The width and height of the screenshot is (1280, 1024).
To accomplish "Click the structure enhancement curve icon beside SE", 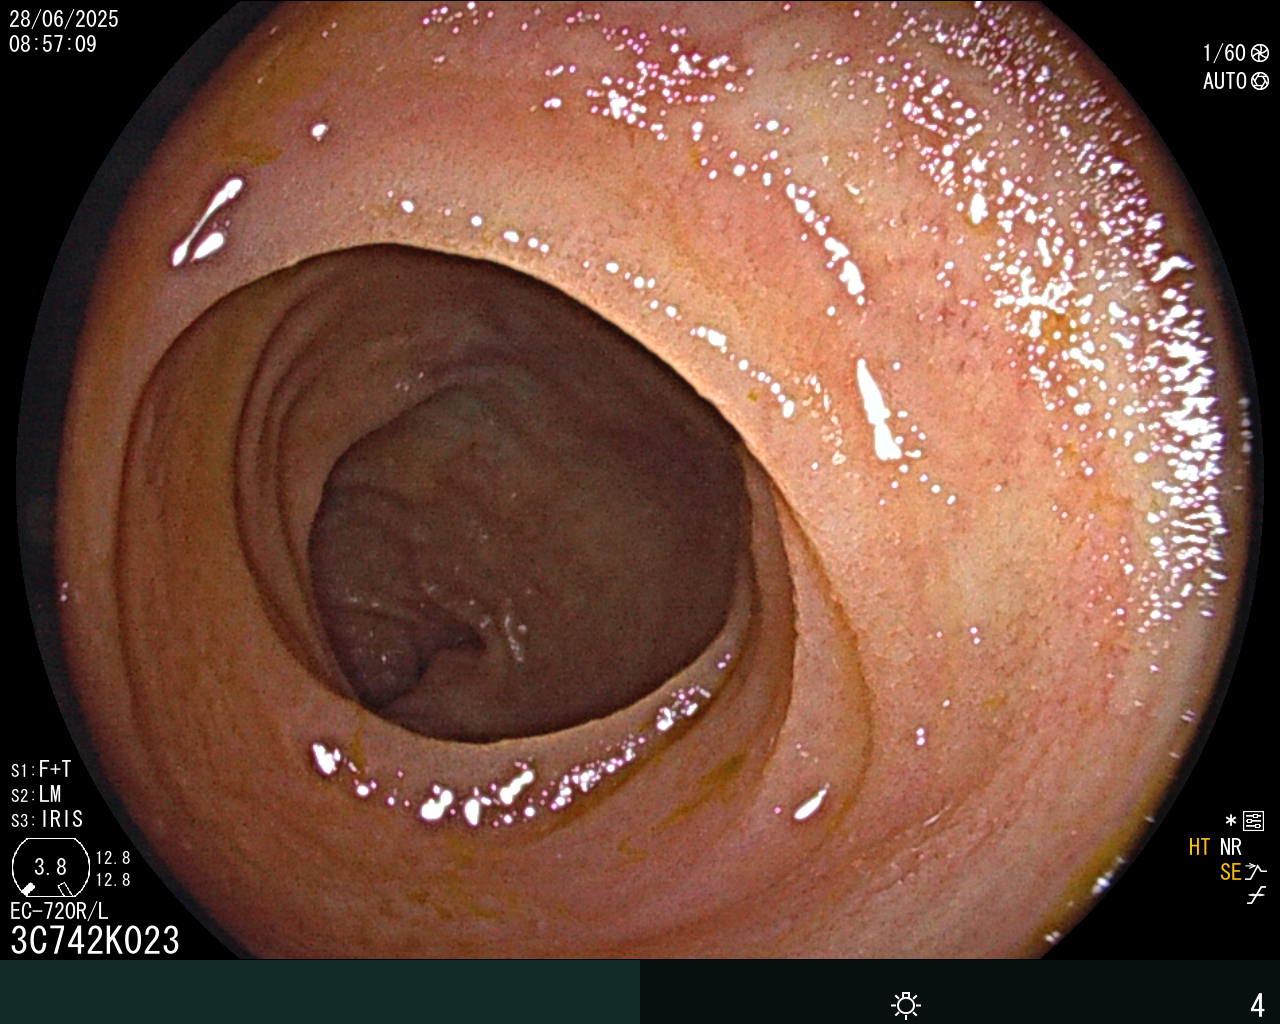I will pyautogui.click(x=1256, y=871).
